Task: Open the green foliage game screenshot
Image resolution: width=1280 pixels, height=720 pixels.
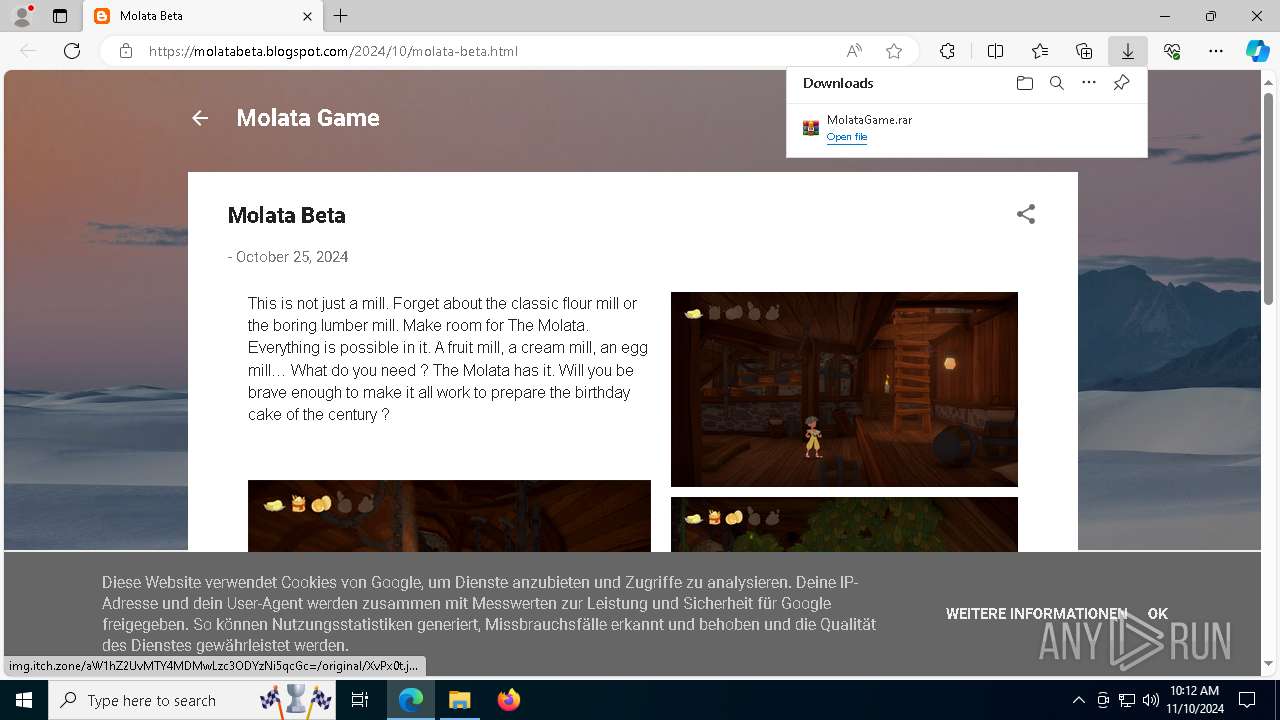Action: (x=844, y=524)
